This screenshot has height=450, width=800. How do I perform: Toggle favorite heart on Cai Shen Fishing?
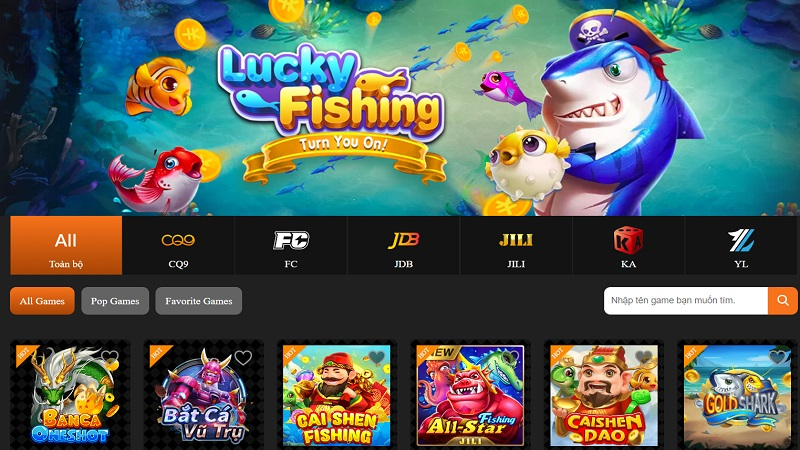pyautogui.click(x=377, y=357)
